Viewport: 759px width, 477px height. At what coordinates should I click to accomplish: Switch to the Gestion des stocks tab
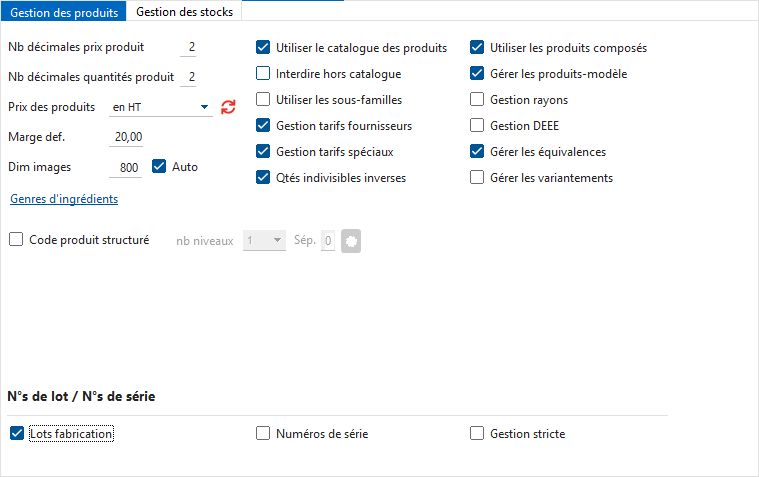pos(184,12)
